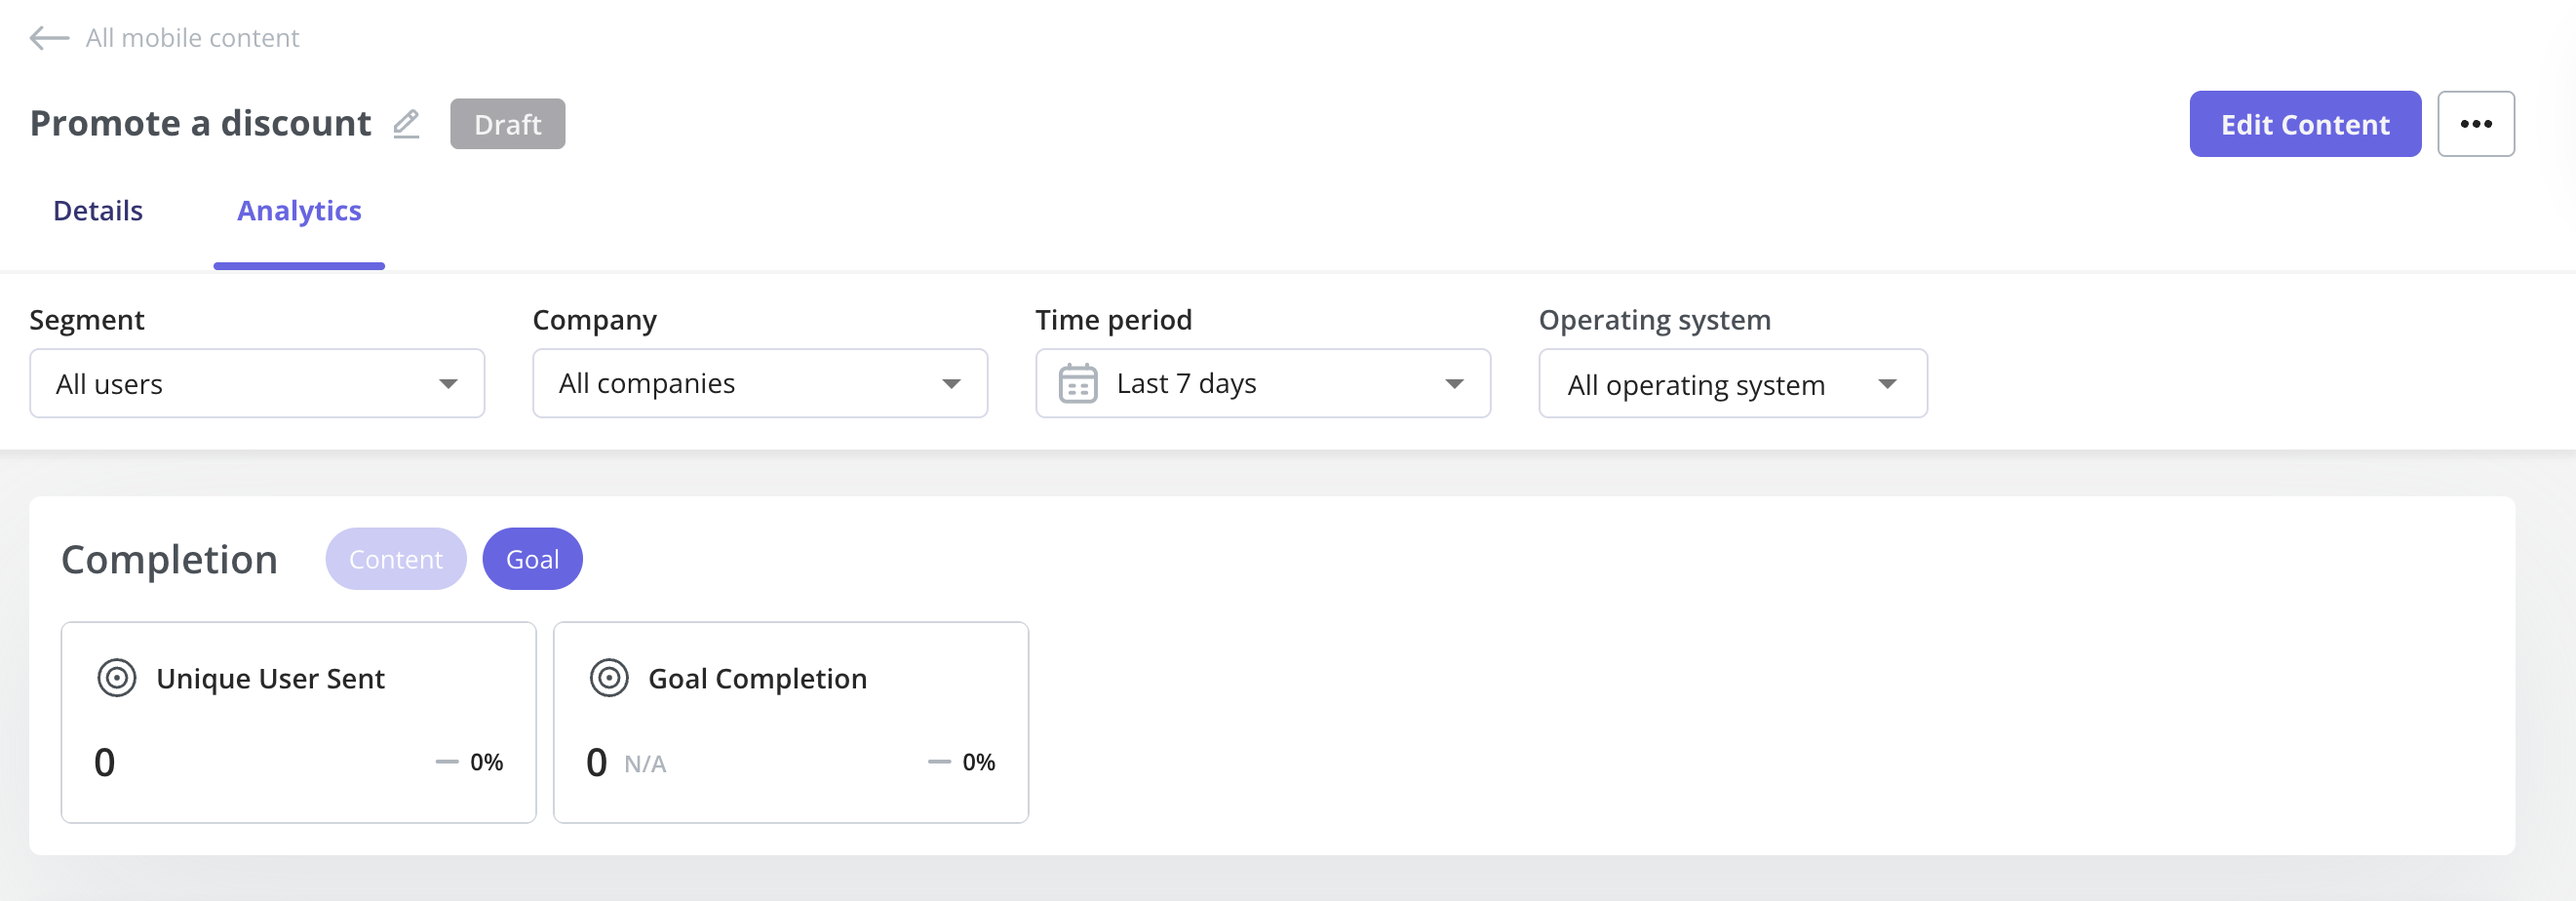Open the three-dots more options menu
Screen dimensions: 2576x901
point(2475,124)
